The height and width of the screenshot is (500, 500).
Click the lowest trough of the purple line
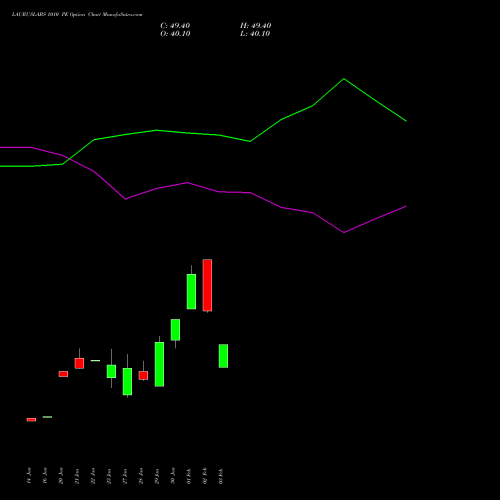344,232
